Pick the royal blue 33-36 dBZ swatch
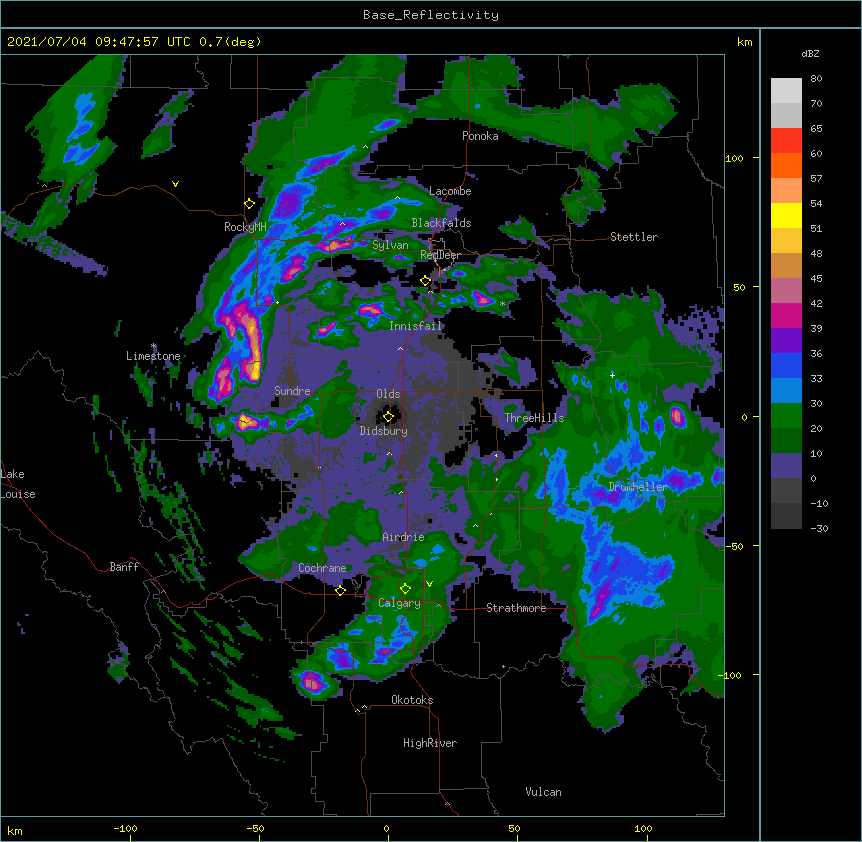 click(x=786, y=365)
